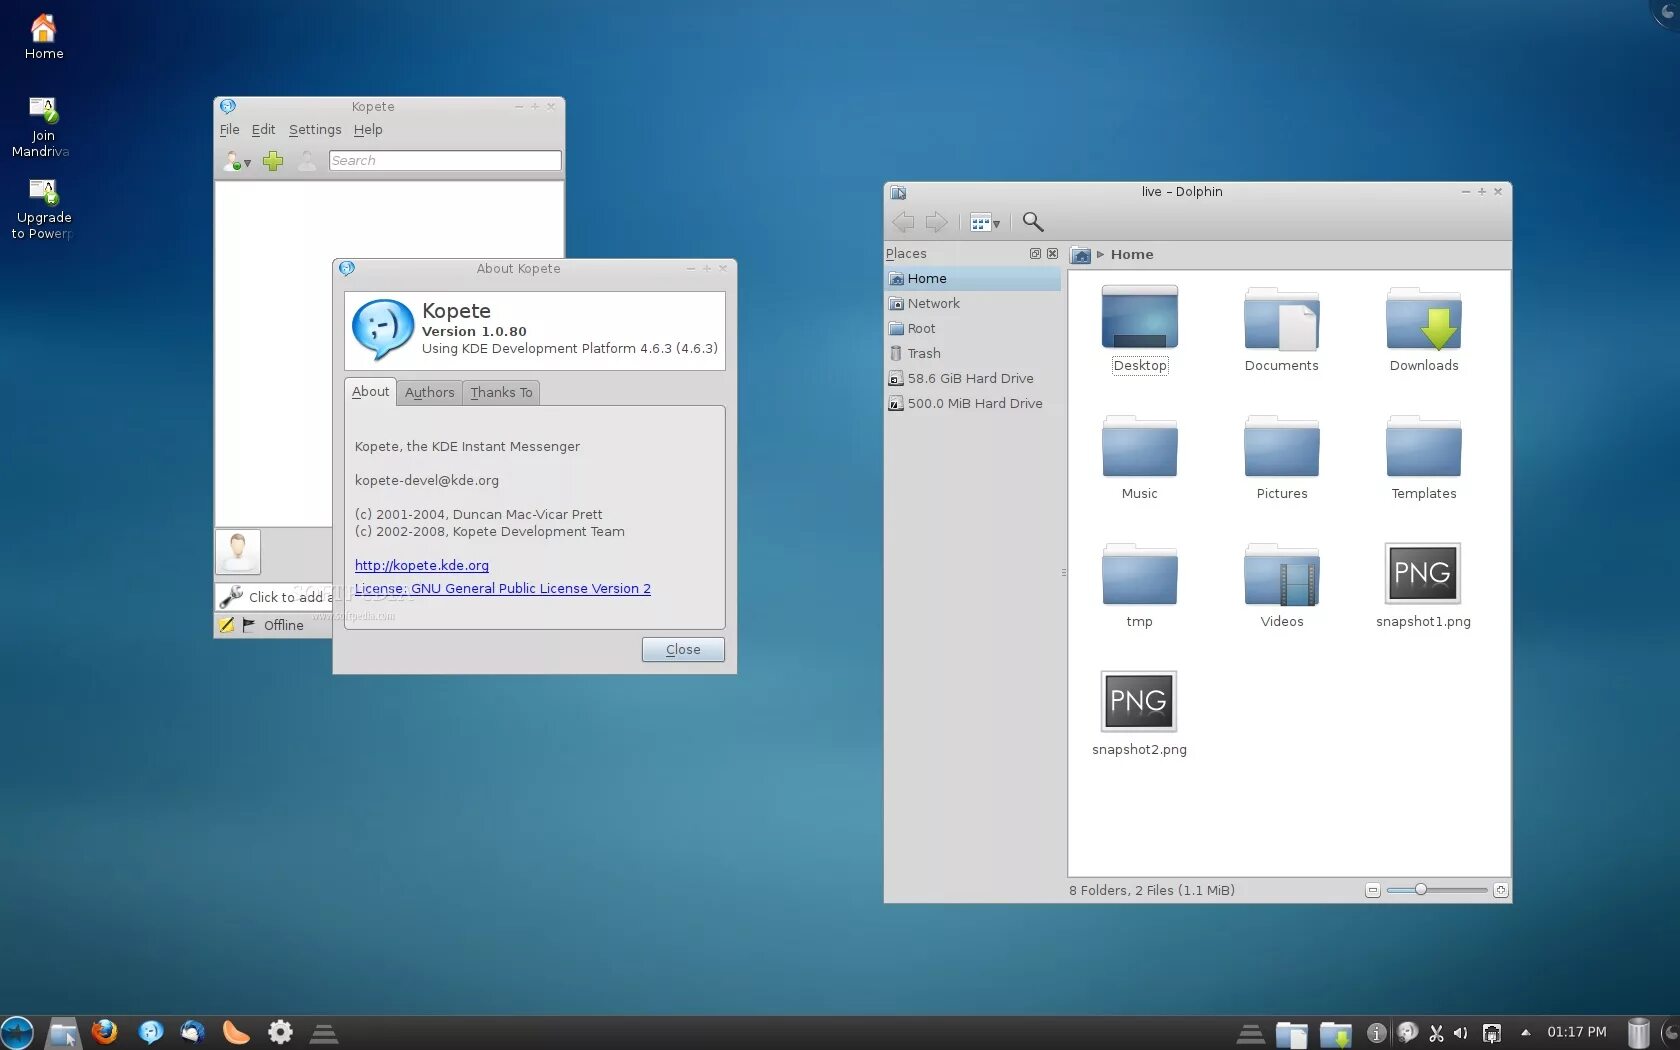Click the clock showing 01:17 PM
The height and width of the screenshot is (1050, 1680).
[x=1577, y=1032]
